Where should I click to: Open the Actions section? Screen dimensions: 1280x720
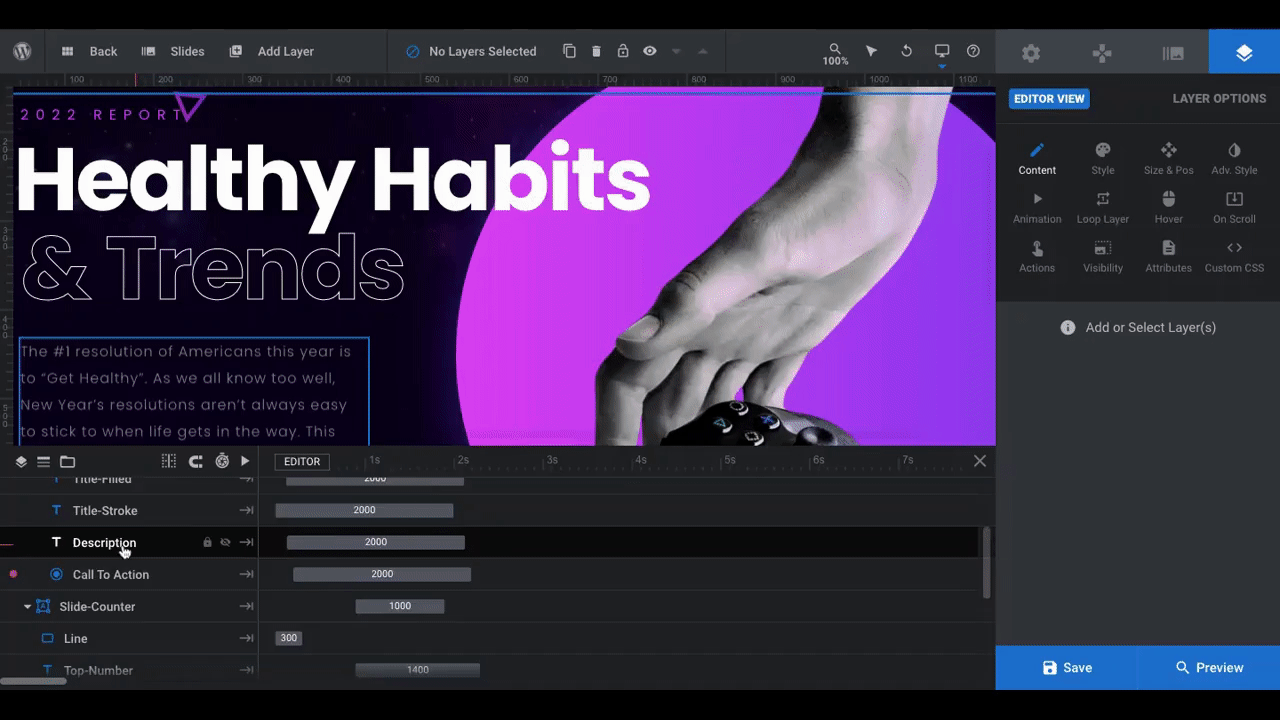tap(1037, 257)
